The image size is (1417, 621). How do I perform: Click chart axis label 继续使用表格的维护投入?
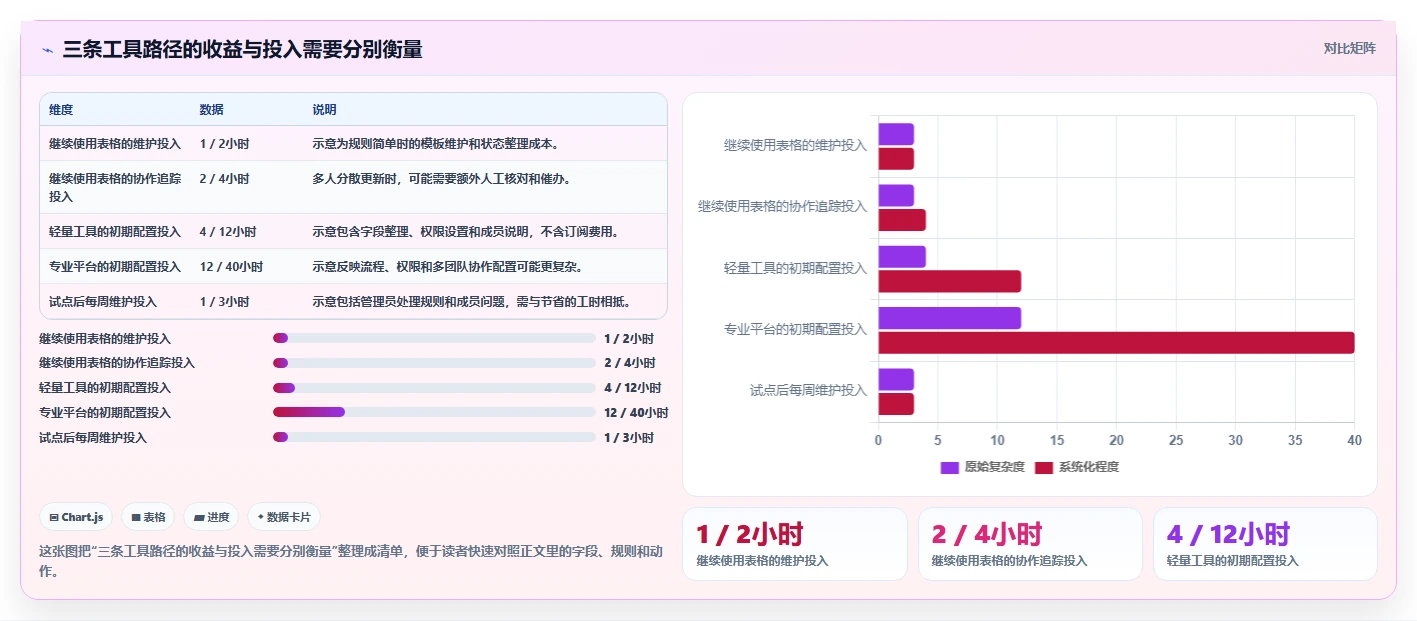[795, 145]
